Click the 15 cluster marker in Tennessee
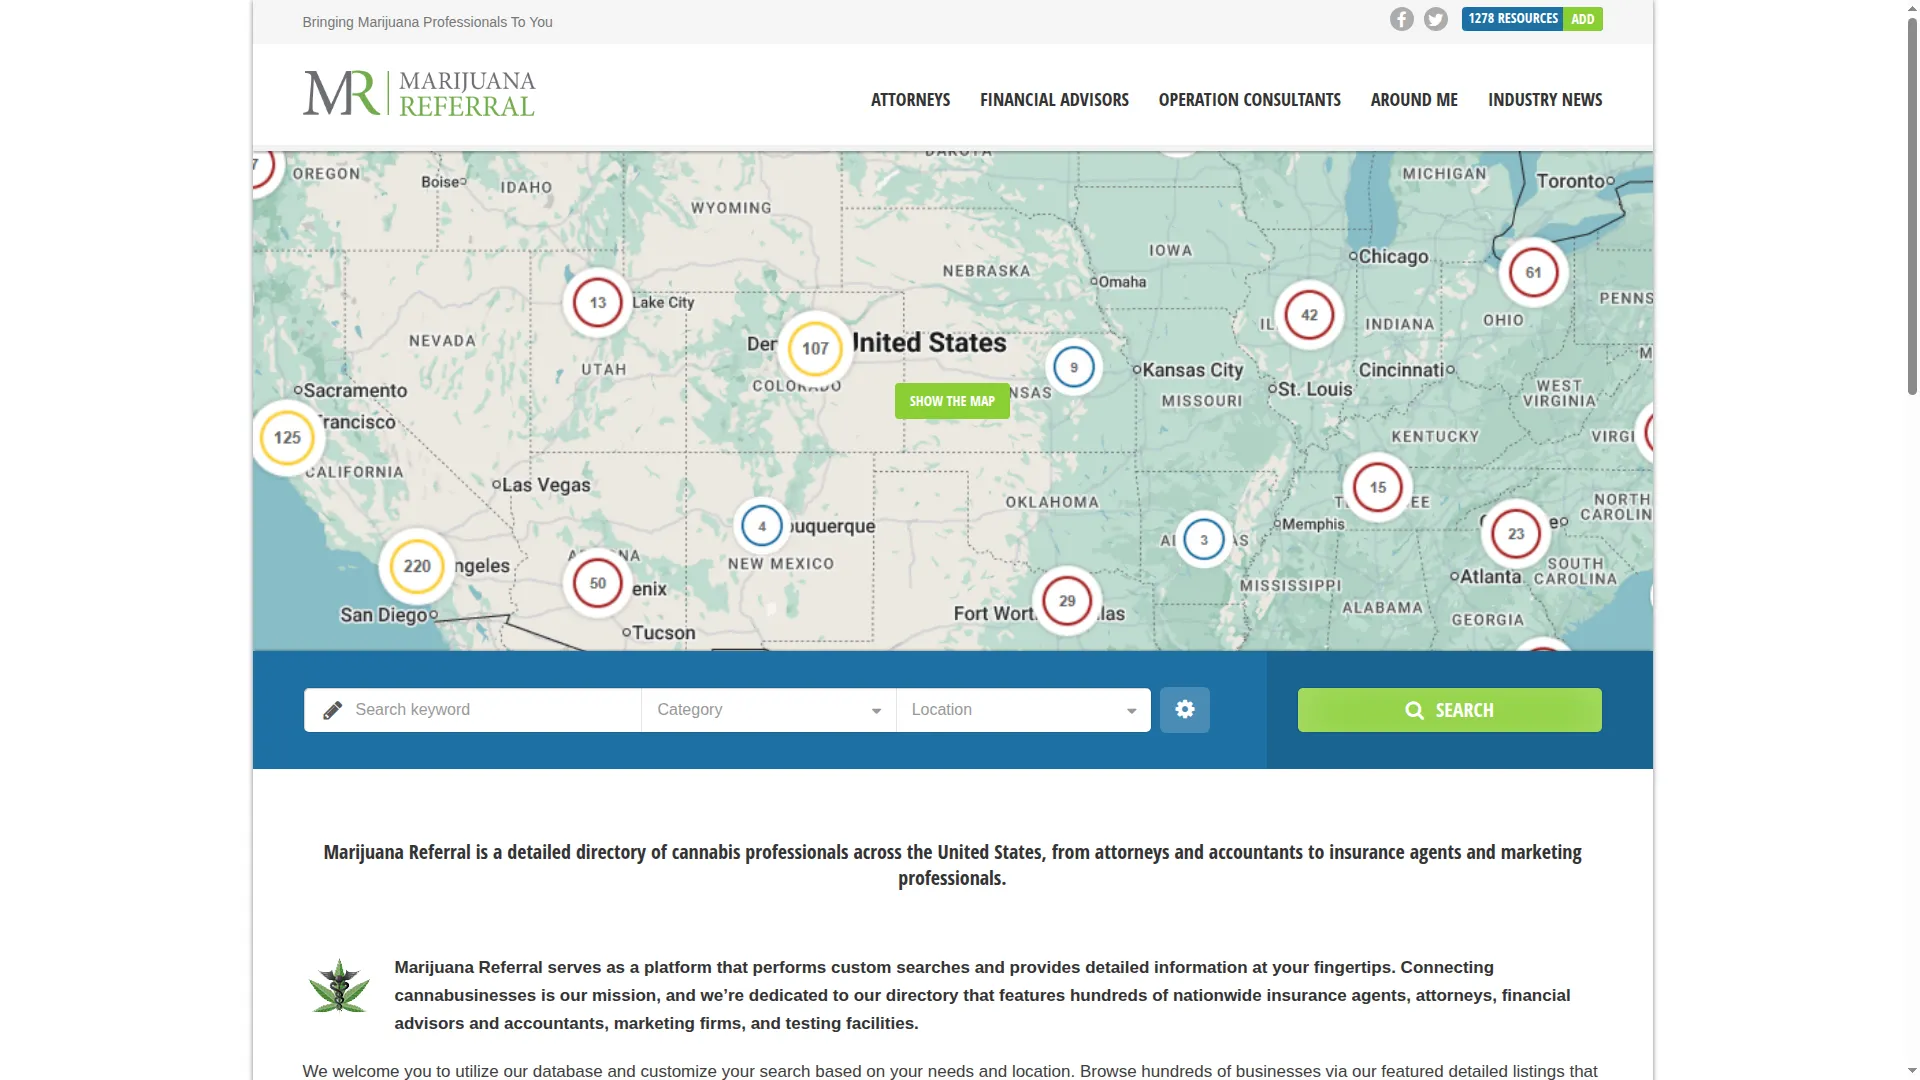 [1377, 487]
